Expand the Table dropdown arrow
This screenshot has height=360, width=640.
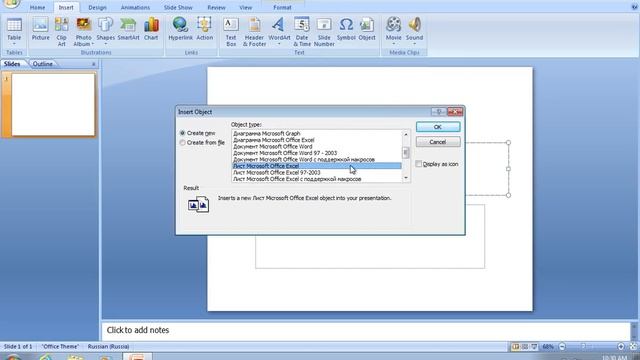pyautogui.click(x=14, y=44)
